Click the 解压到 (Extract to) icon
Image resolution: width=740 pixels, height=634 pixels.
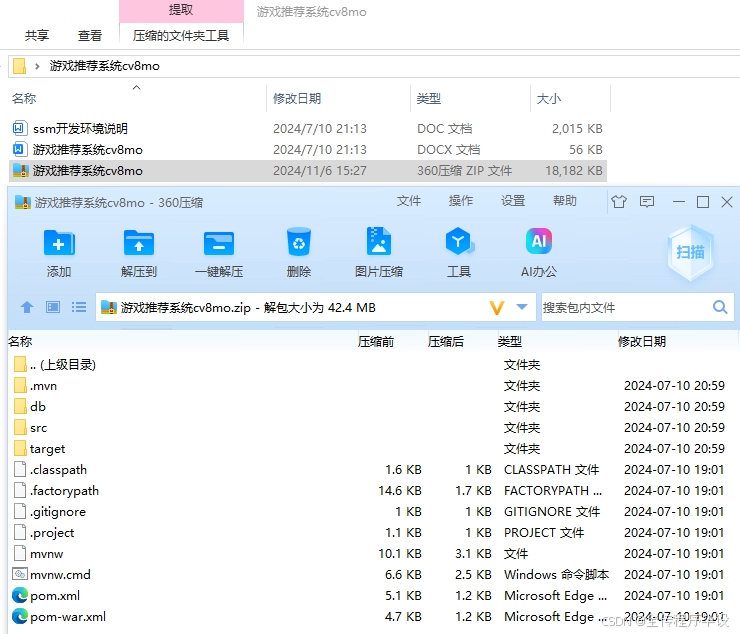point(139,243)
